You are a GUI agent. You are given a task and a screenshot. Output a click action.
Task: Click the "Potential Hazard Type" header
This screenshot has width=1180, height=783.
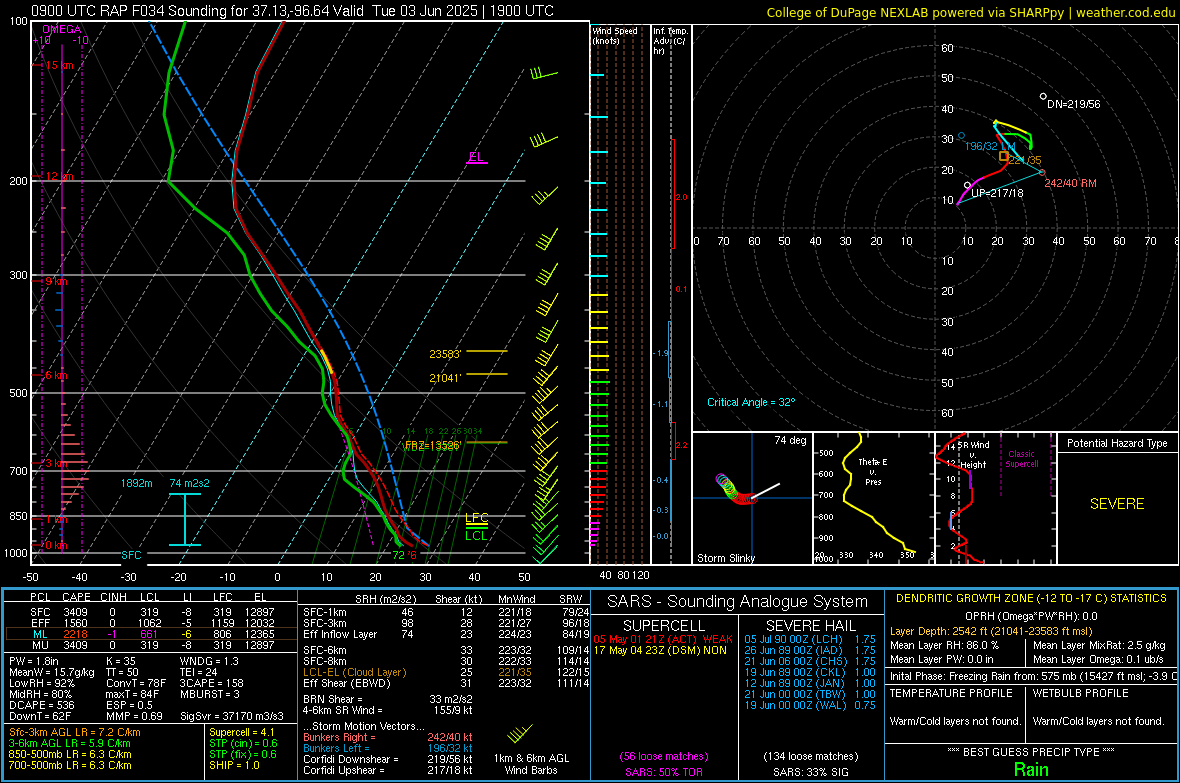[x=1117, y=443]
